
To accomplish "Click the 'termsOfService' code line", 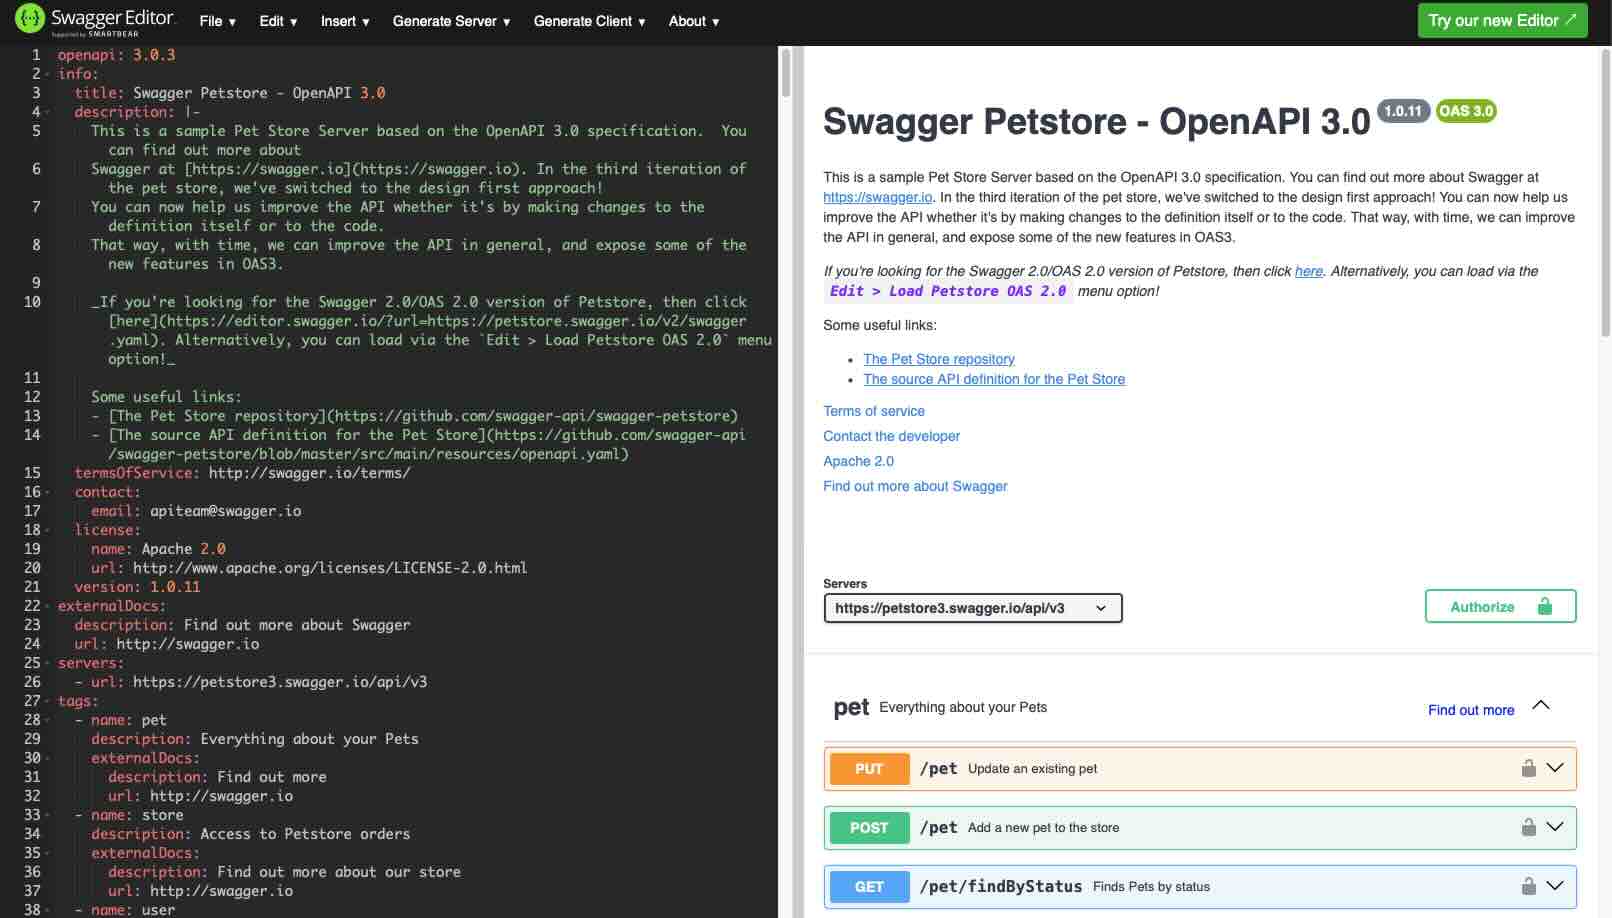I will 242,473.
